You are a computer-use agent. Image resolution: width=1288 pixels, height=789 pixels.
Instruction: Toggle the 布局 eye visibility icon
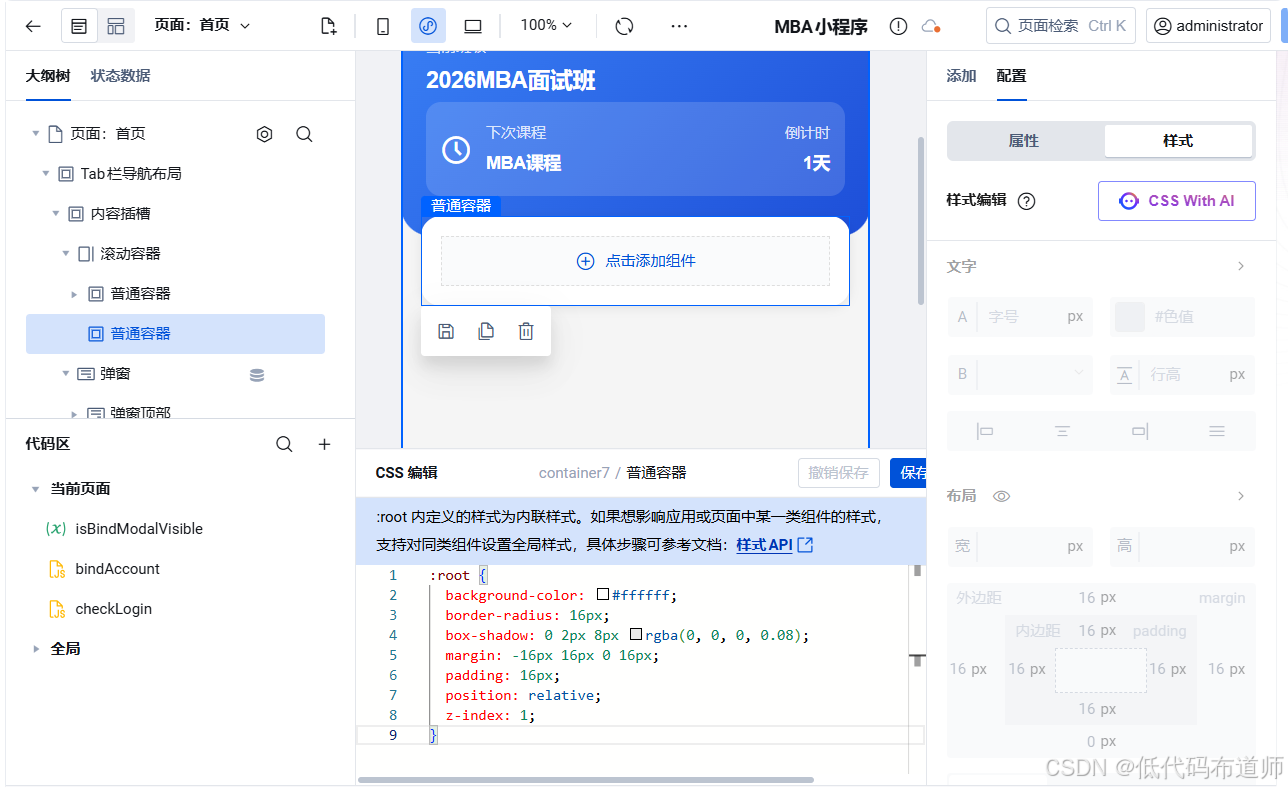[1001, 496]
